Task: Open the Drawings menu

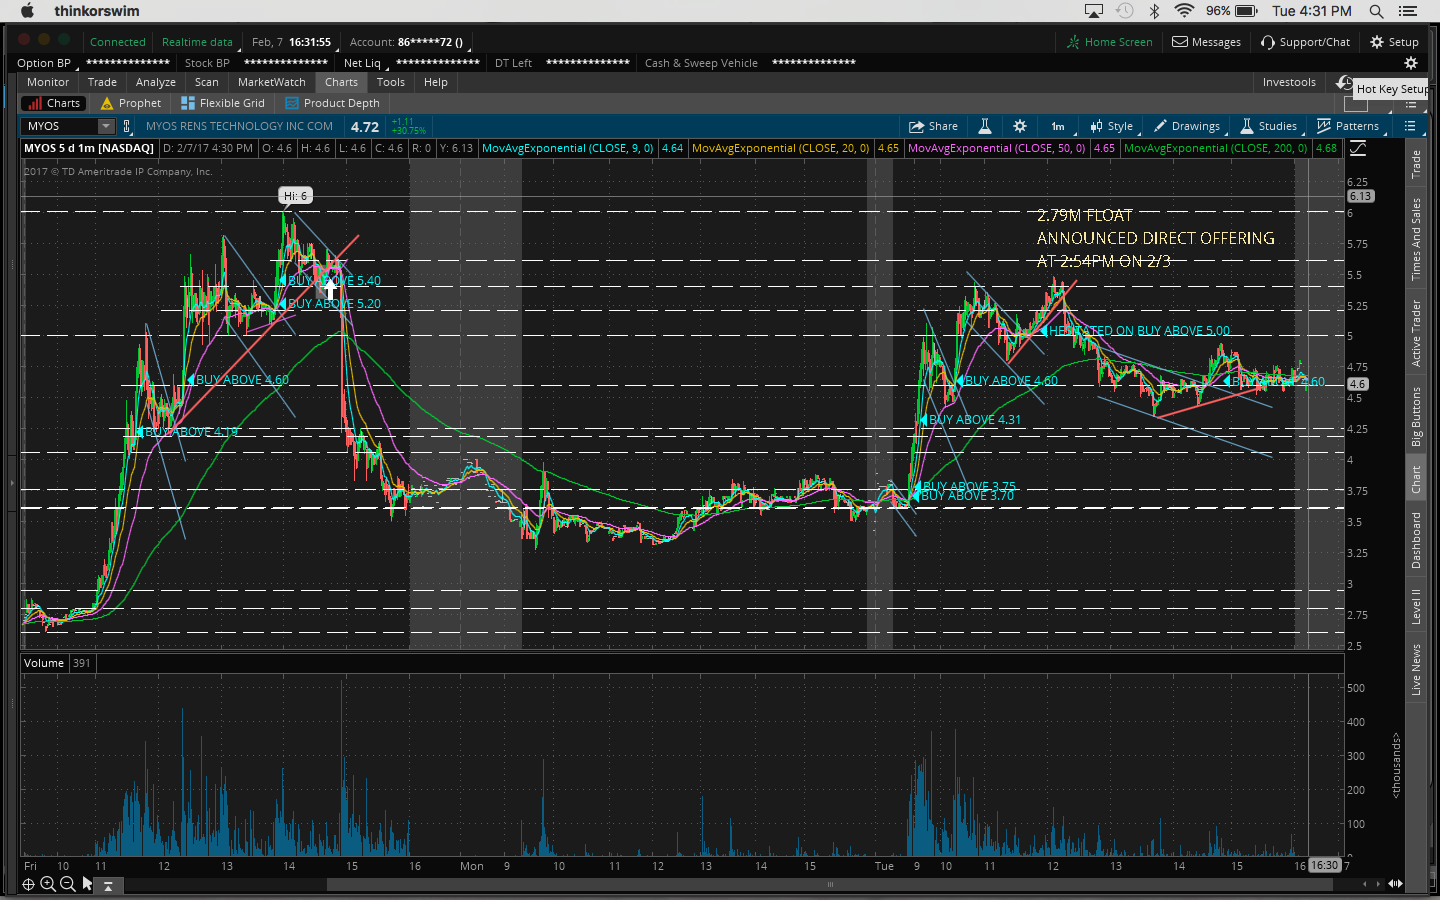Action: [x=1187, y=126]
